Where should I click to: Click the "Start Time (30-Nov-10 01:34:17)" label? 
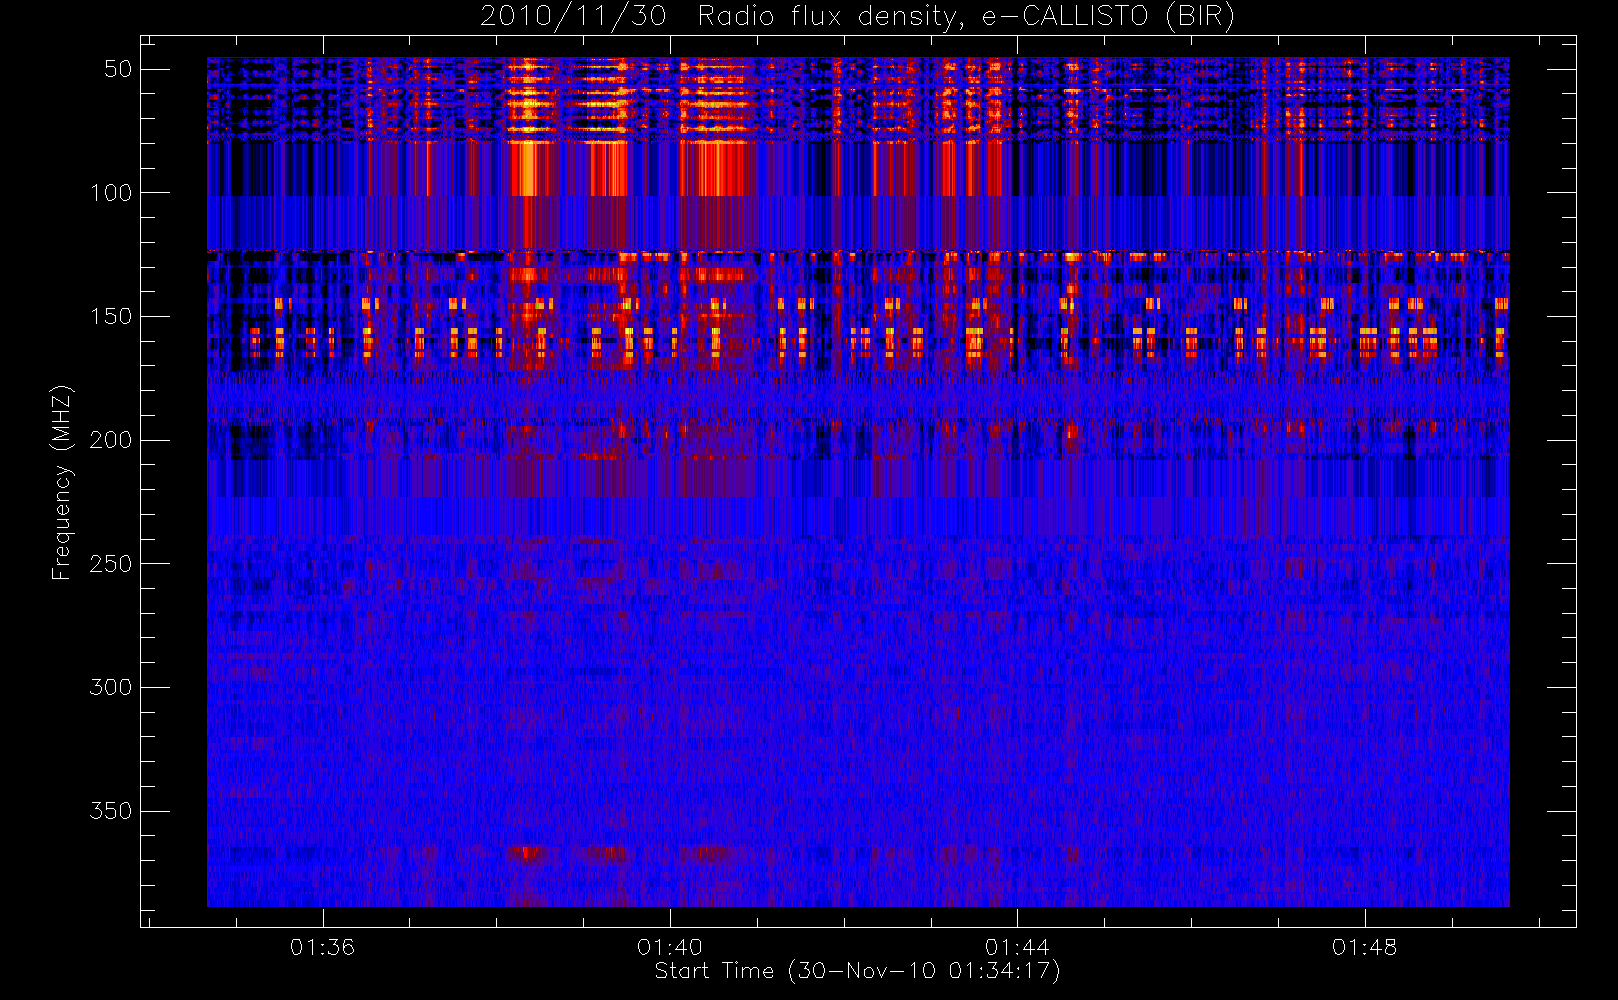tap(857, 971)
